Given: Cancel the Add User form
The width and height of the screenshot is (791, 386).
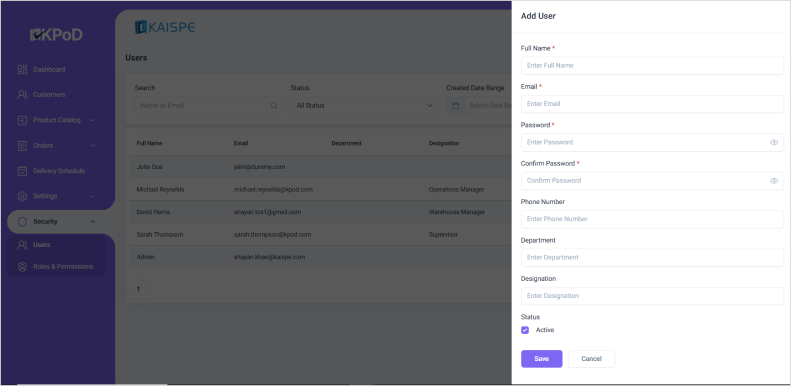Looking at the screenshot, I should 591,359.
